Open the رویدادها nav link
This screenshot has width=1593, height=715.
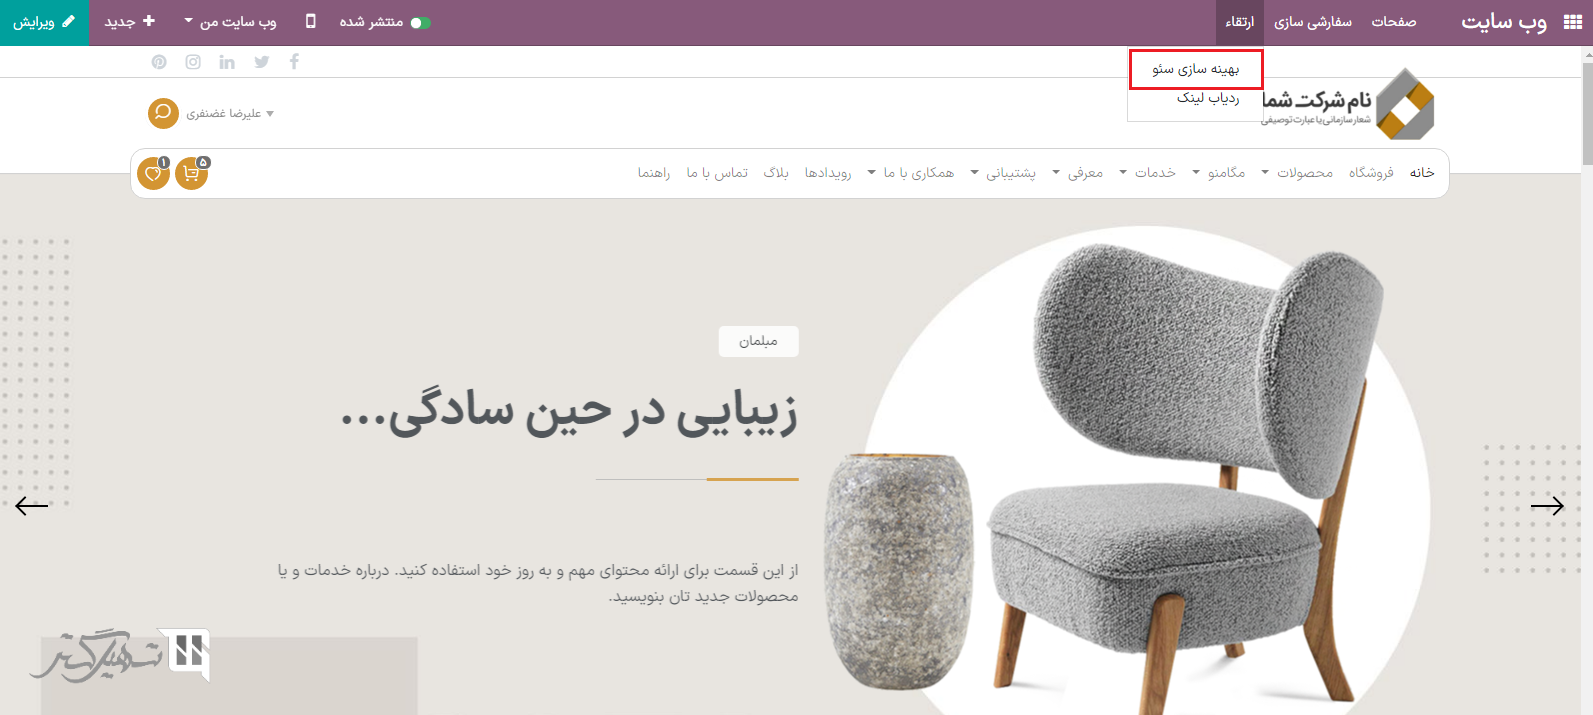pos(828,173)
